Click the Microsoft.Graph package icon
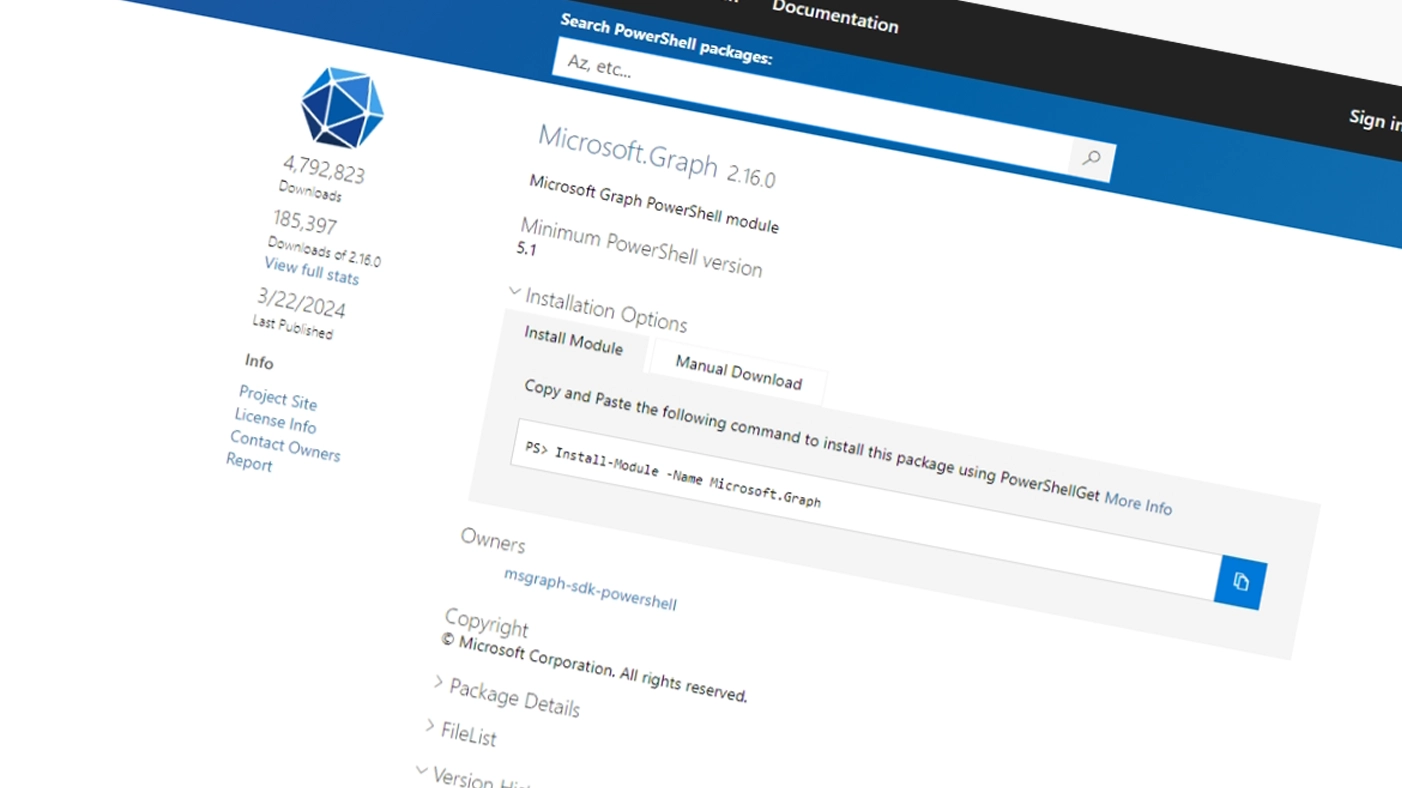The image size is (1402, 788). 341,108
